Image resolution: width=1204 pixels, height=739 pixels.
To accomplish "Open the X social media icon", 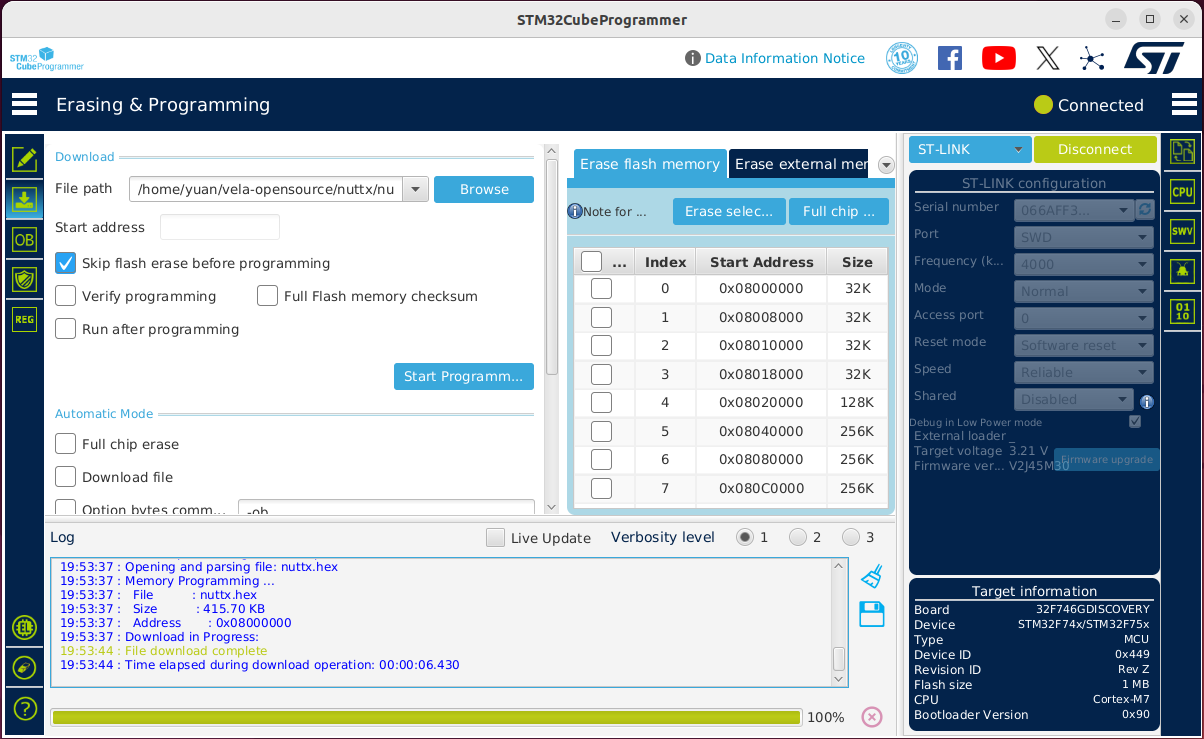I will [1047, 58].
